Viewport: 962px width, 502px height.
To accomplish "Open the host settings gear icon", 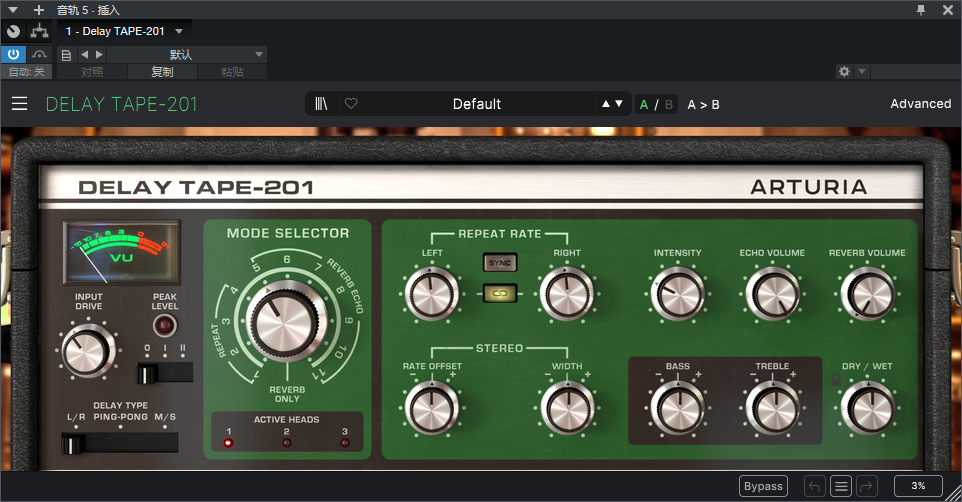I will click(x=844, y=72).
